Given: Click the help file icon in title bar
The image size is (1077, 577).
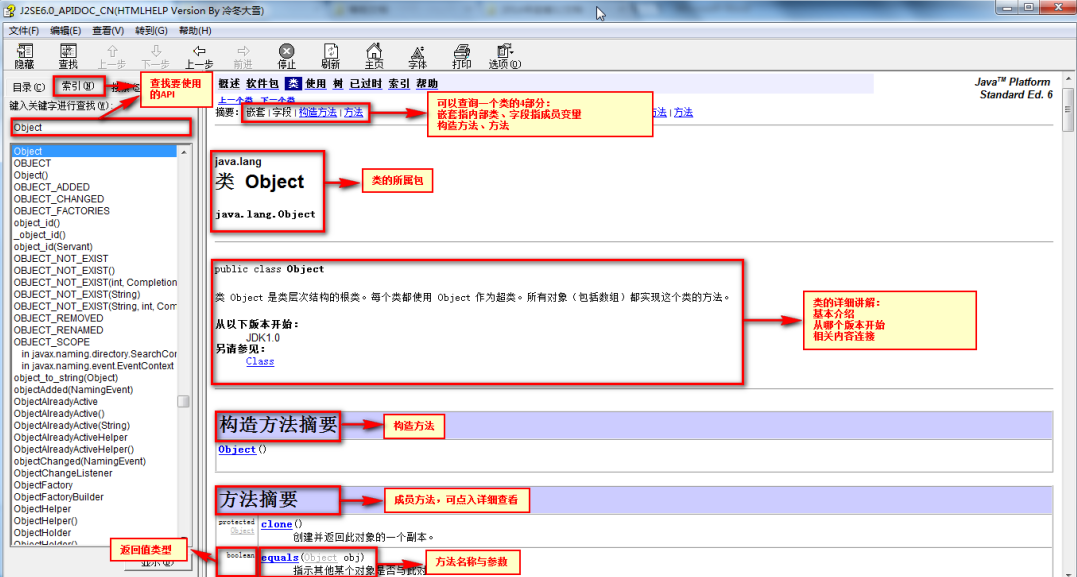Looking at the screenshot, I should (x=10, y=11).
